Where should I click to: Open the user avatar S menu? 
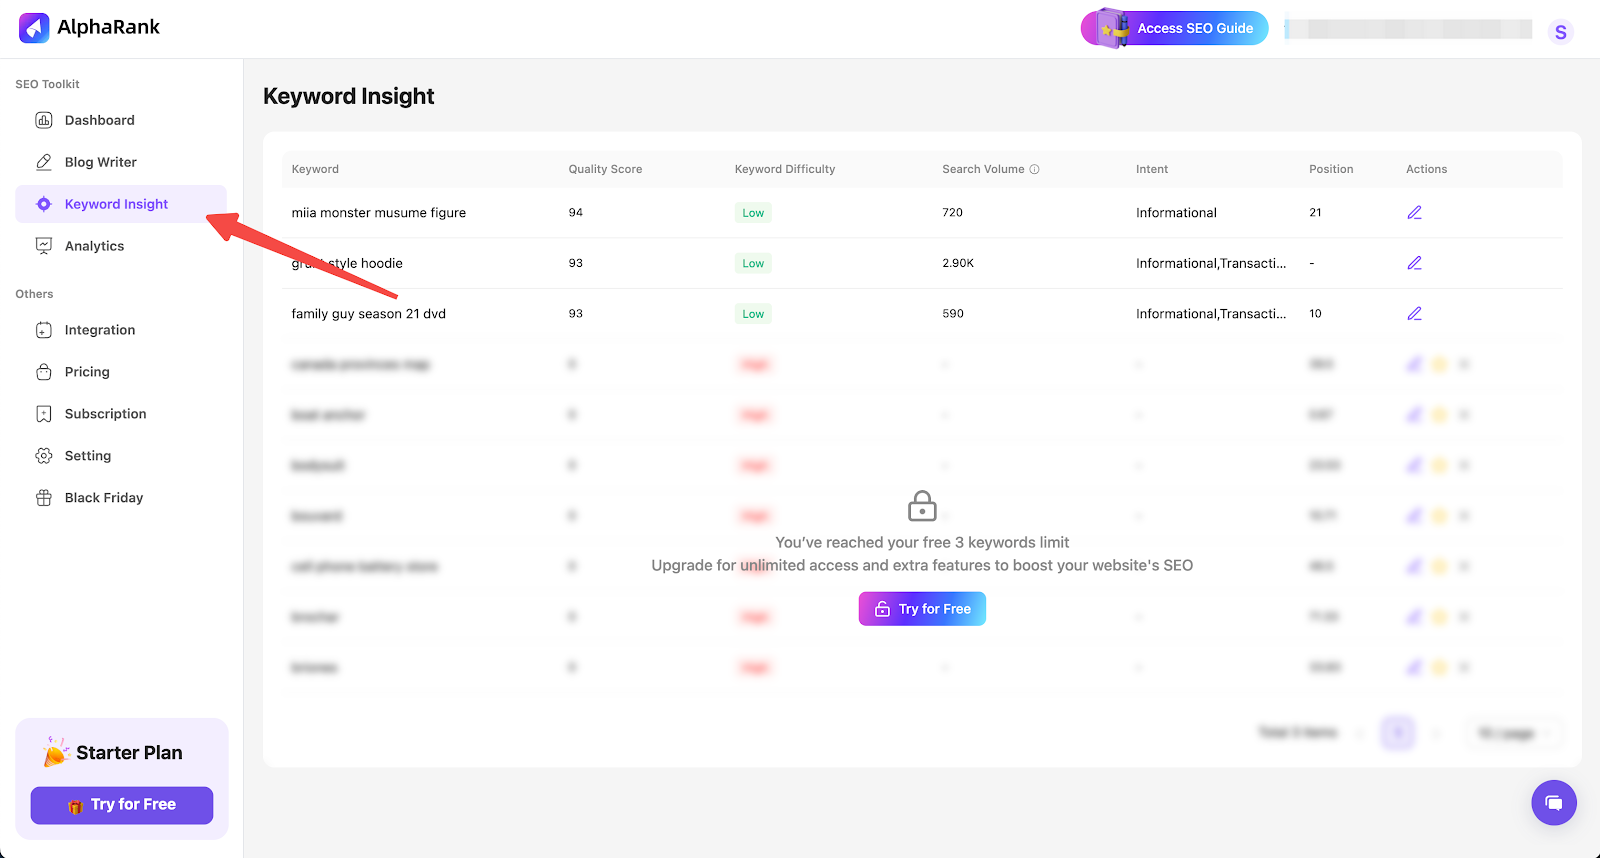(1560, 32)
